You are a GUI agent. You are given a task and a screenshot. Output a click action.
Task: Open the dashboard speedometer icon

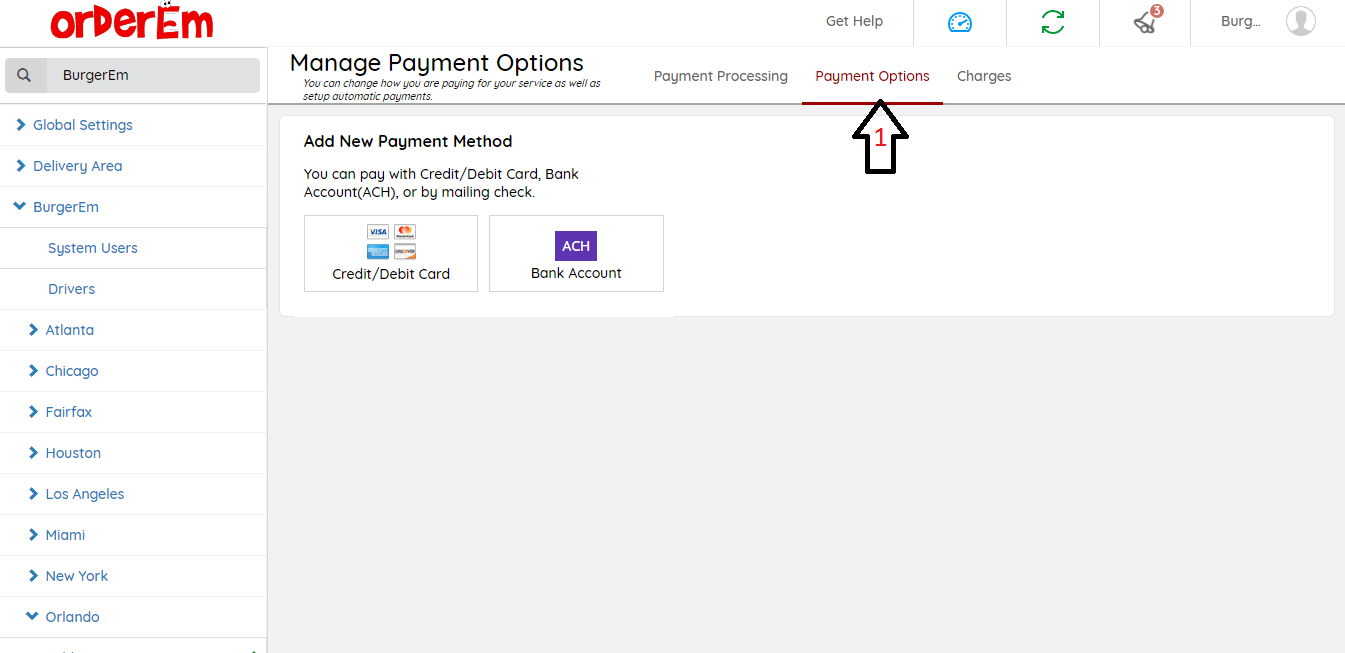(x=959, y=22)
